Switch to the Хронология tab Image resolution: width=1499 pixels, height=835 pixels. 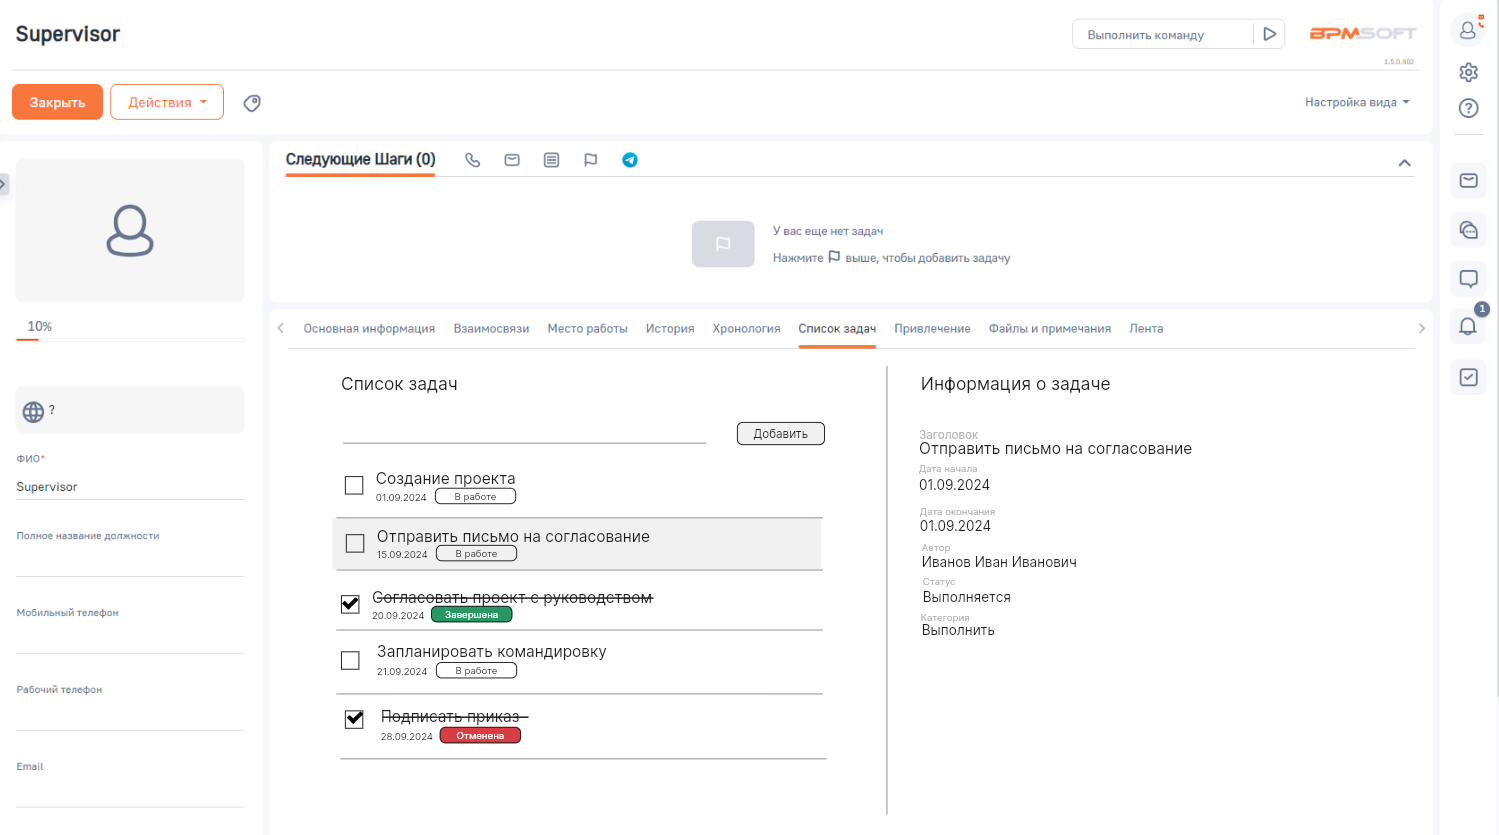(746, 329)
